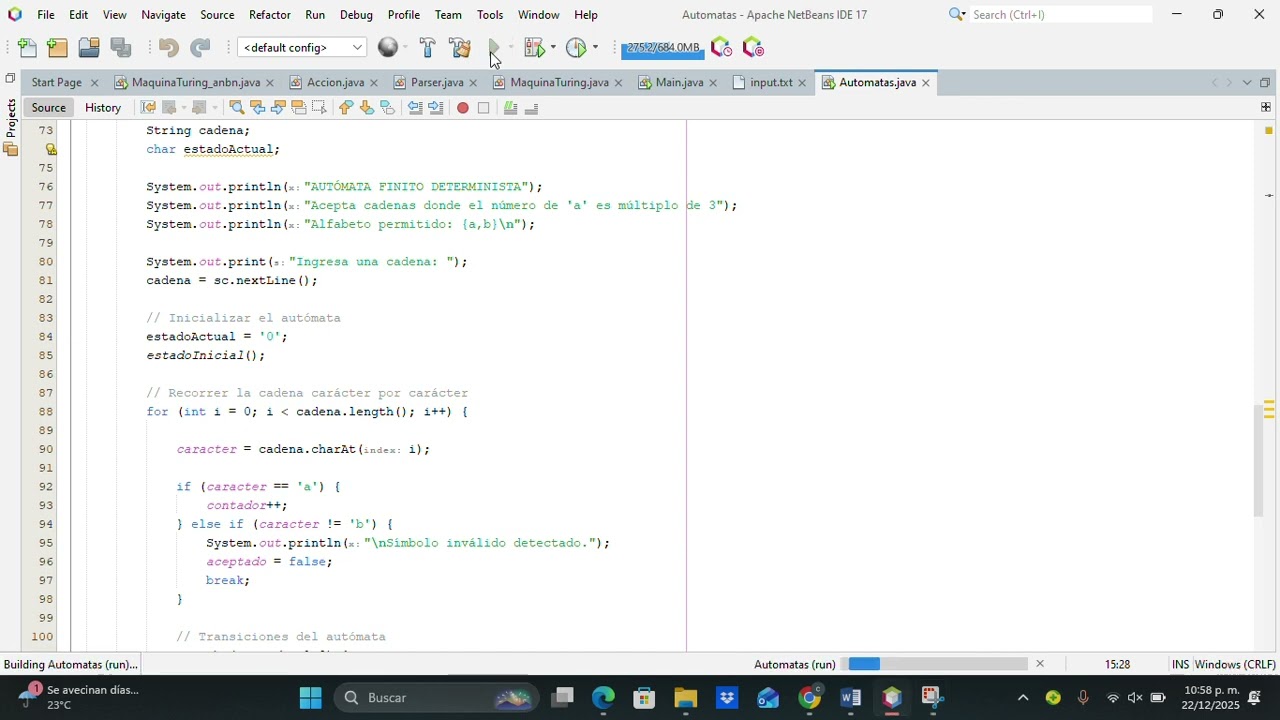Open the File menu
This screenshot has height=720, width=1280.
pos(46,14)
